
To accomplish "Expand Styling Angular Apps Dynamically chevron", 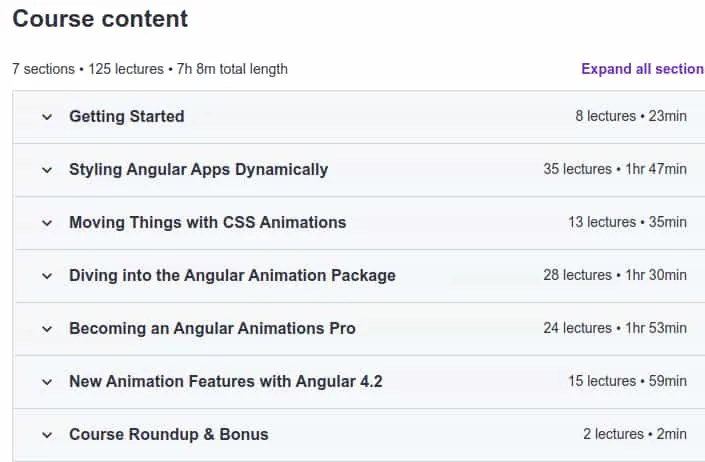I will pos(47,170).
